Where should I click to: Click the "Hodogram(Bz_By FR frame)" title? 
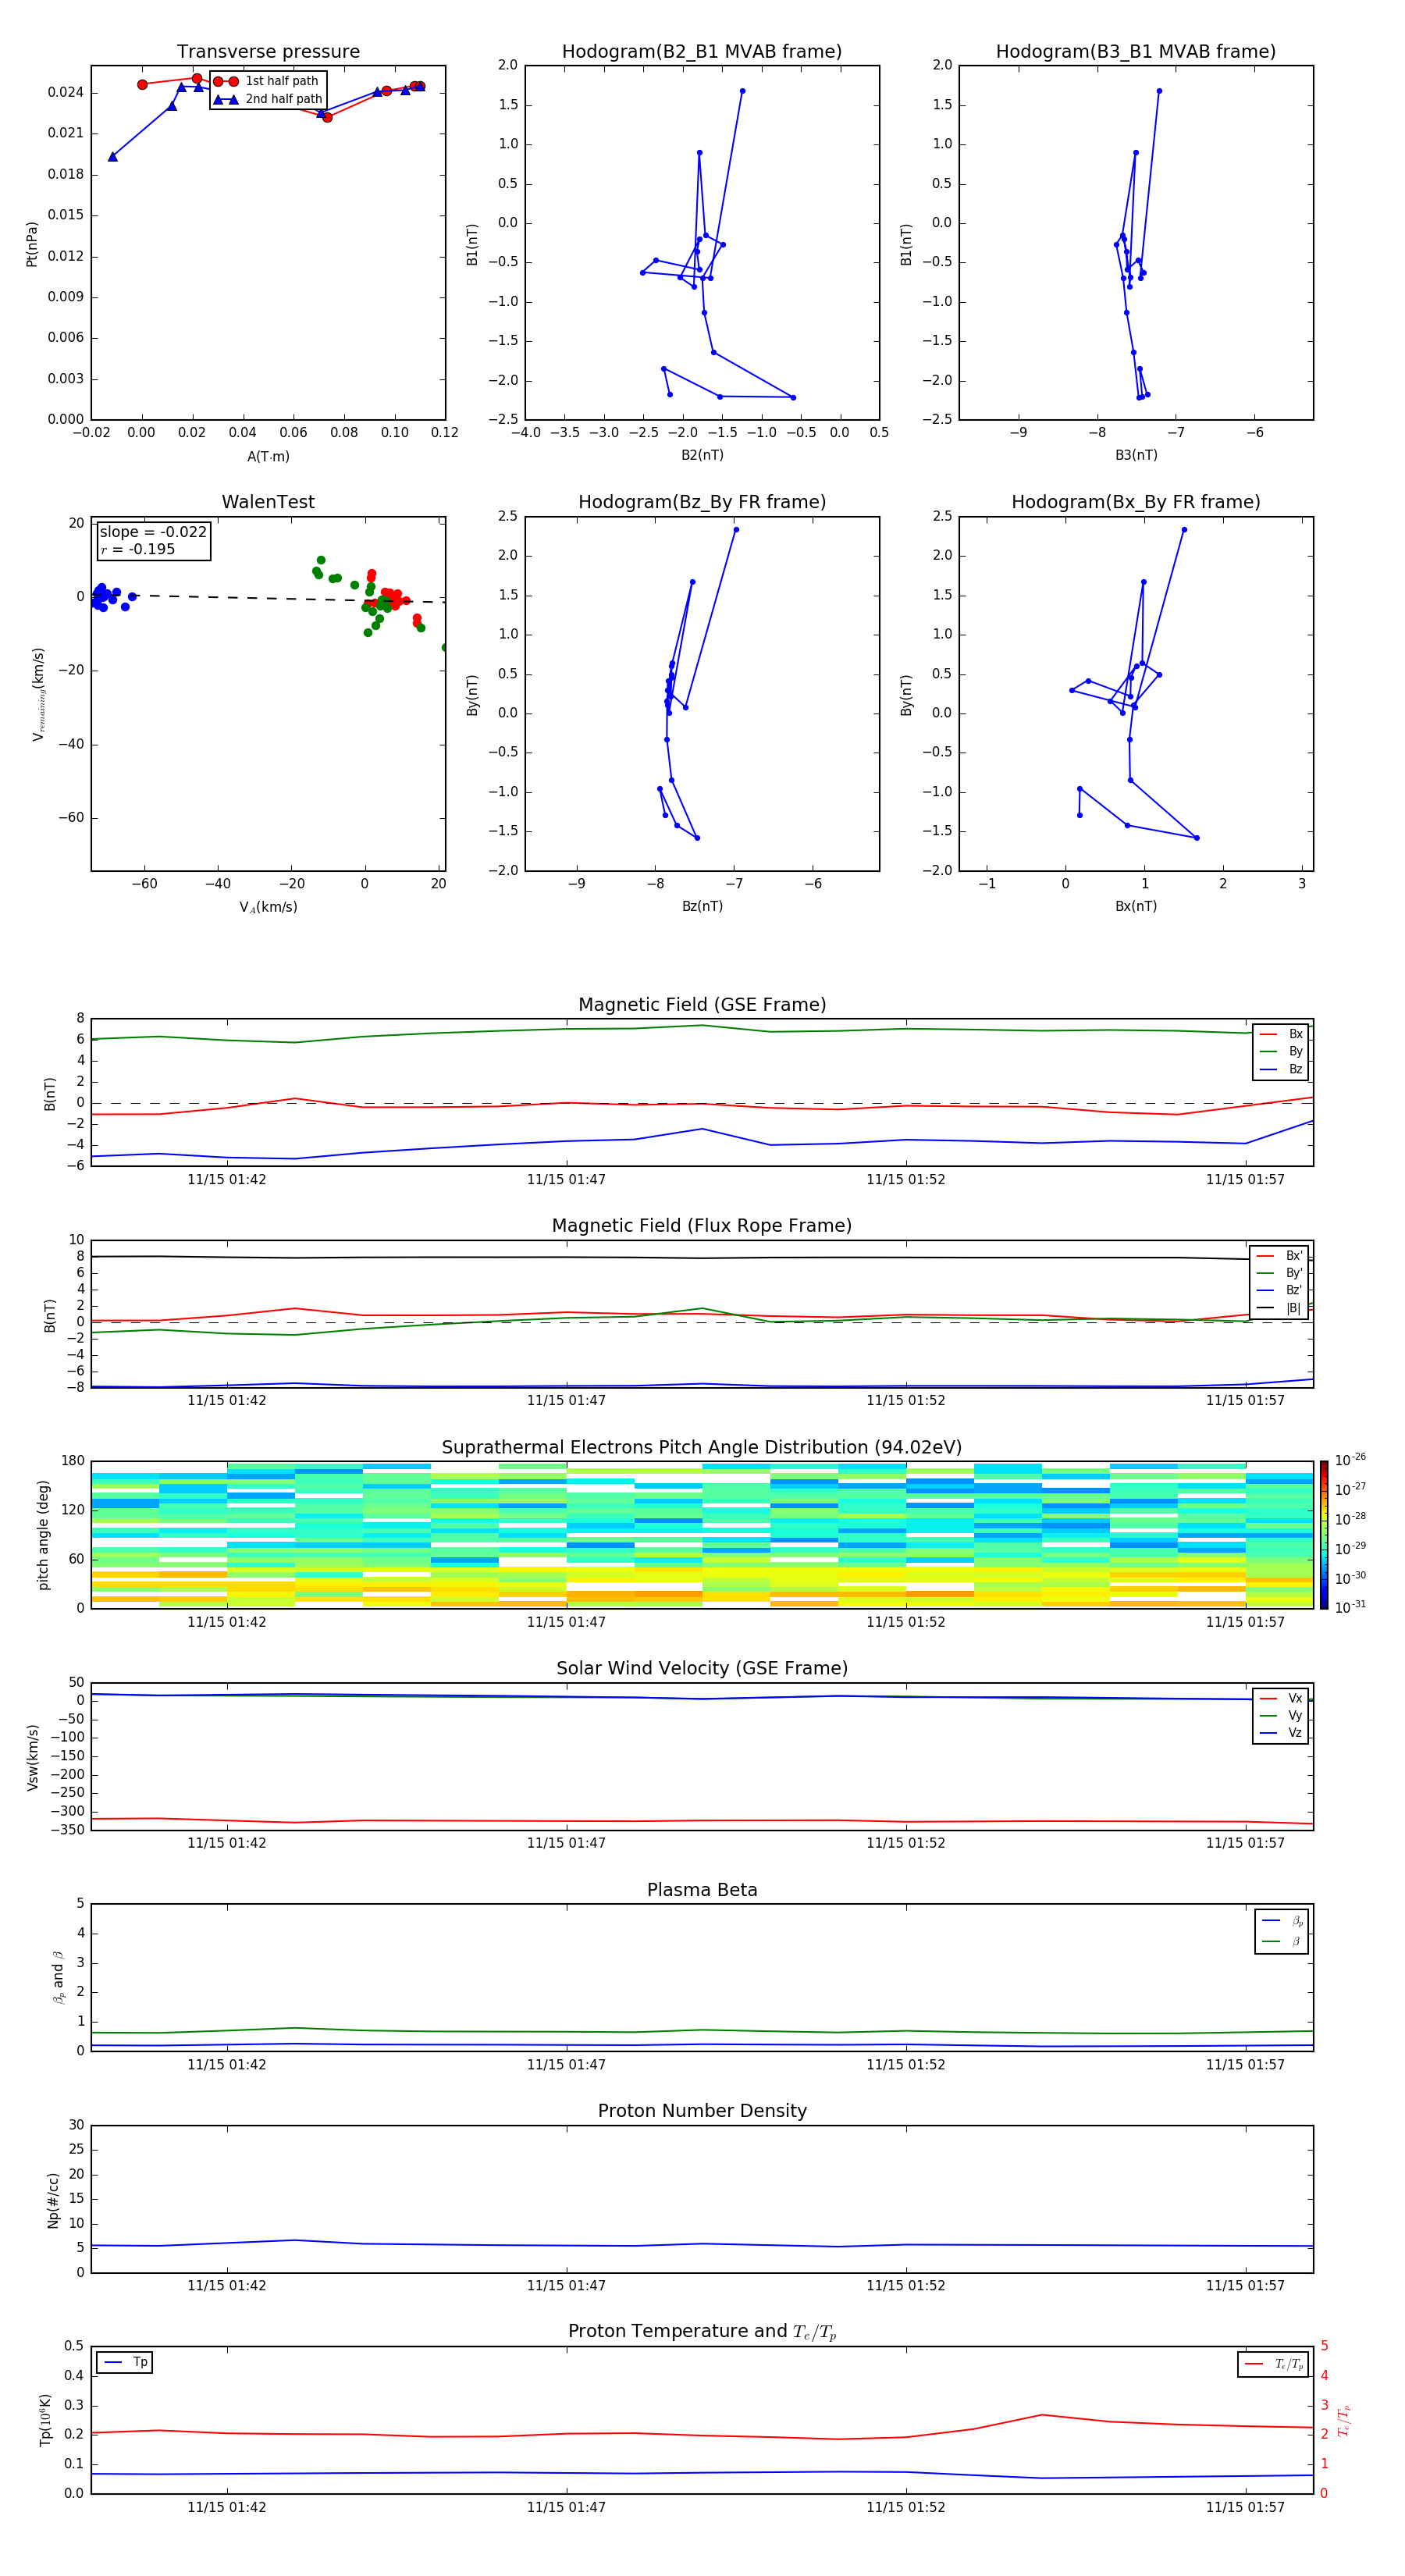coord(702,502)
